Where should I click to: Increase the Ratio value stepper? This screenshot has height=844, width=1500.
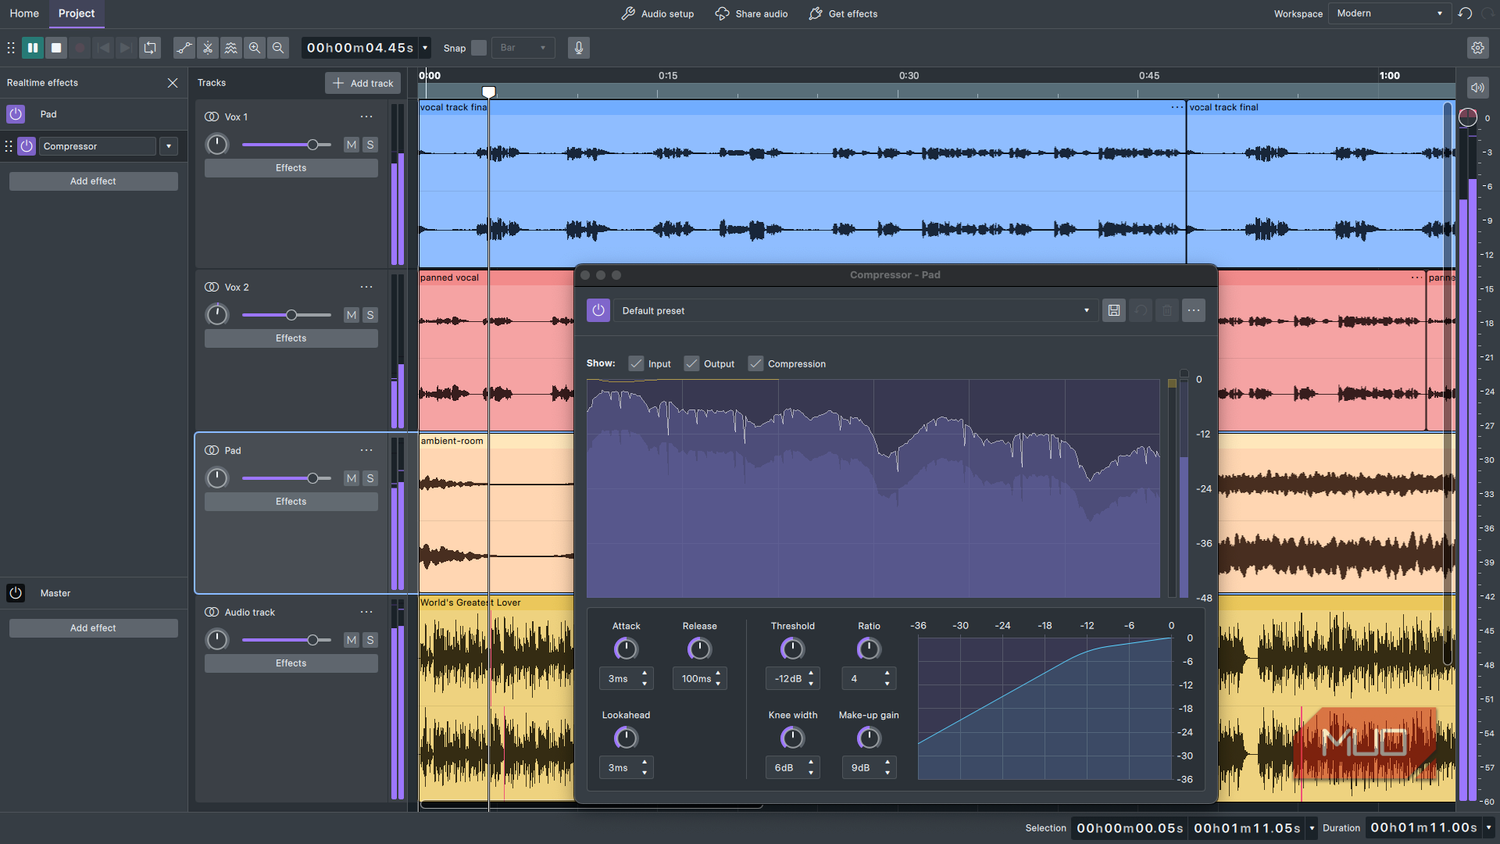pyautogui.click(x=887, y=673)
